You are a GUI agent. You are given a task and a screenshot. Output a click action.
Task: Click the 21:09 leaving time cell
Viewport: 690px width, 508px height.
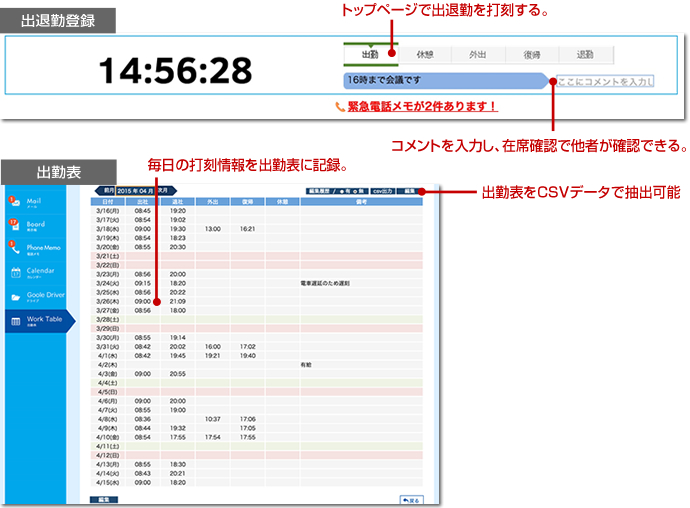178,302
